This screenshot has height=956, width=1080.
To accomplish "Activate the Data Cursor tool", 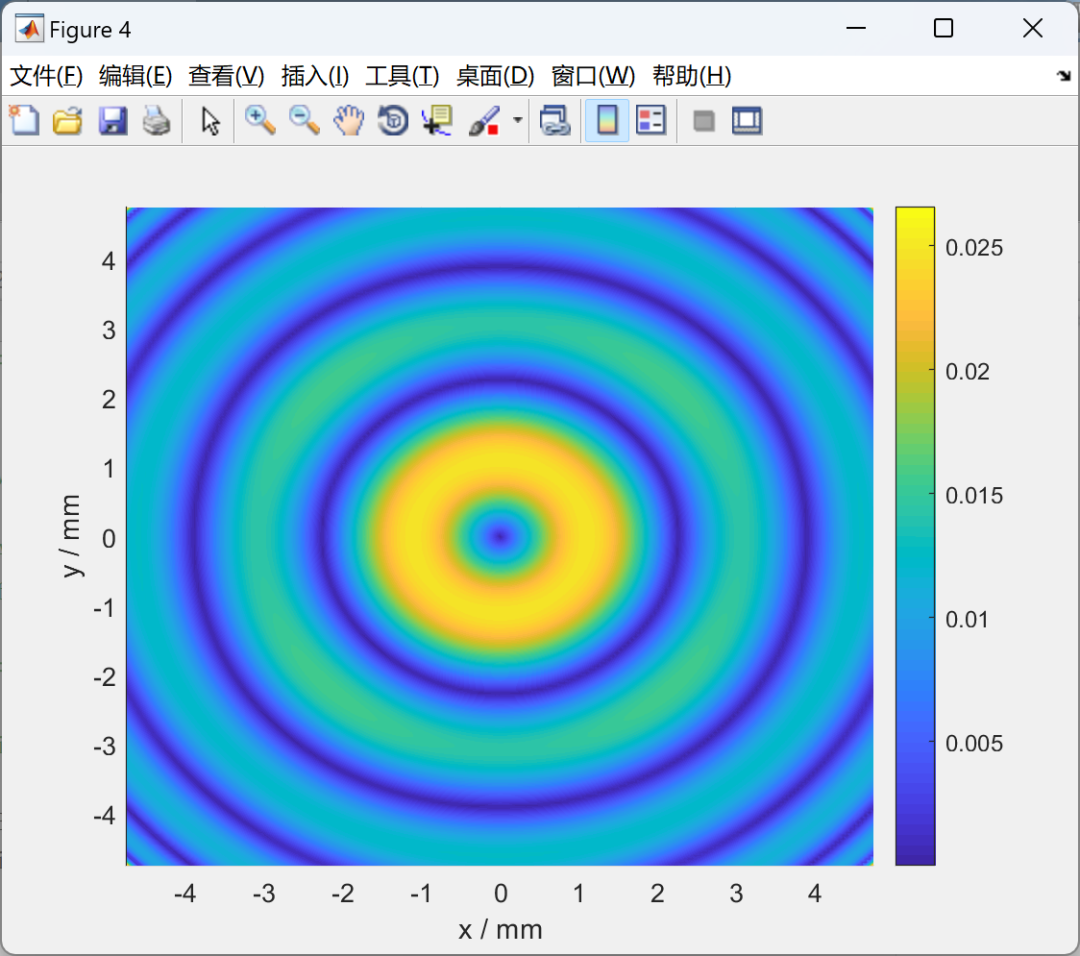I will [437, 121].
